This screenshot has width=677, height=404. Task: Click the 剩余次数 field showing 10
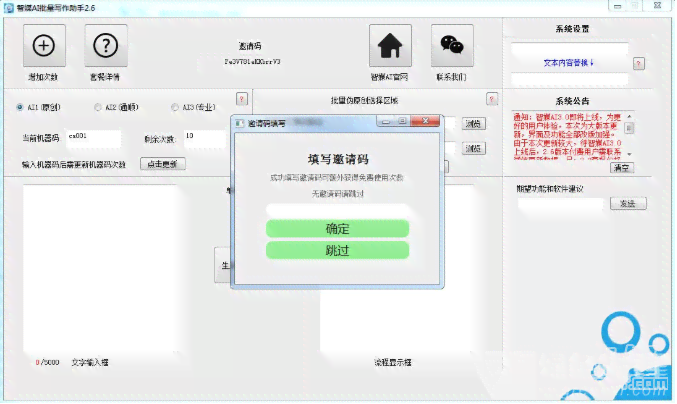[x=205, y=139]
